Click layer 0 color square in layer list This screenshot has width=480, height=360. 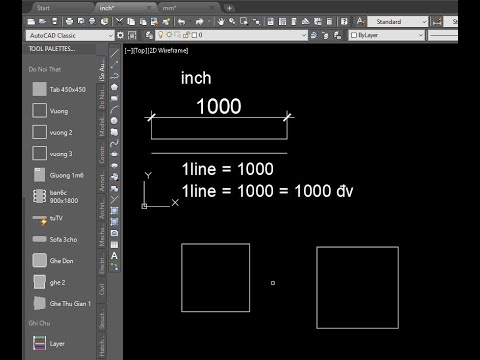[194, 35]
